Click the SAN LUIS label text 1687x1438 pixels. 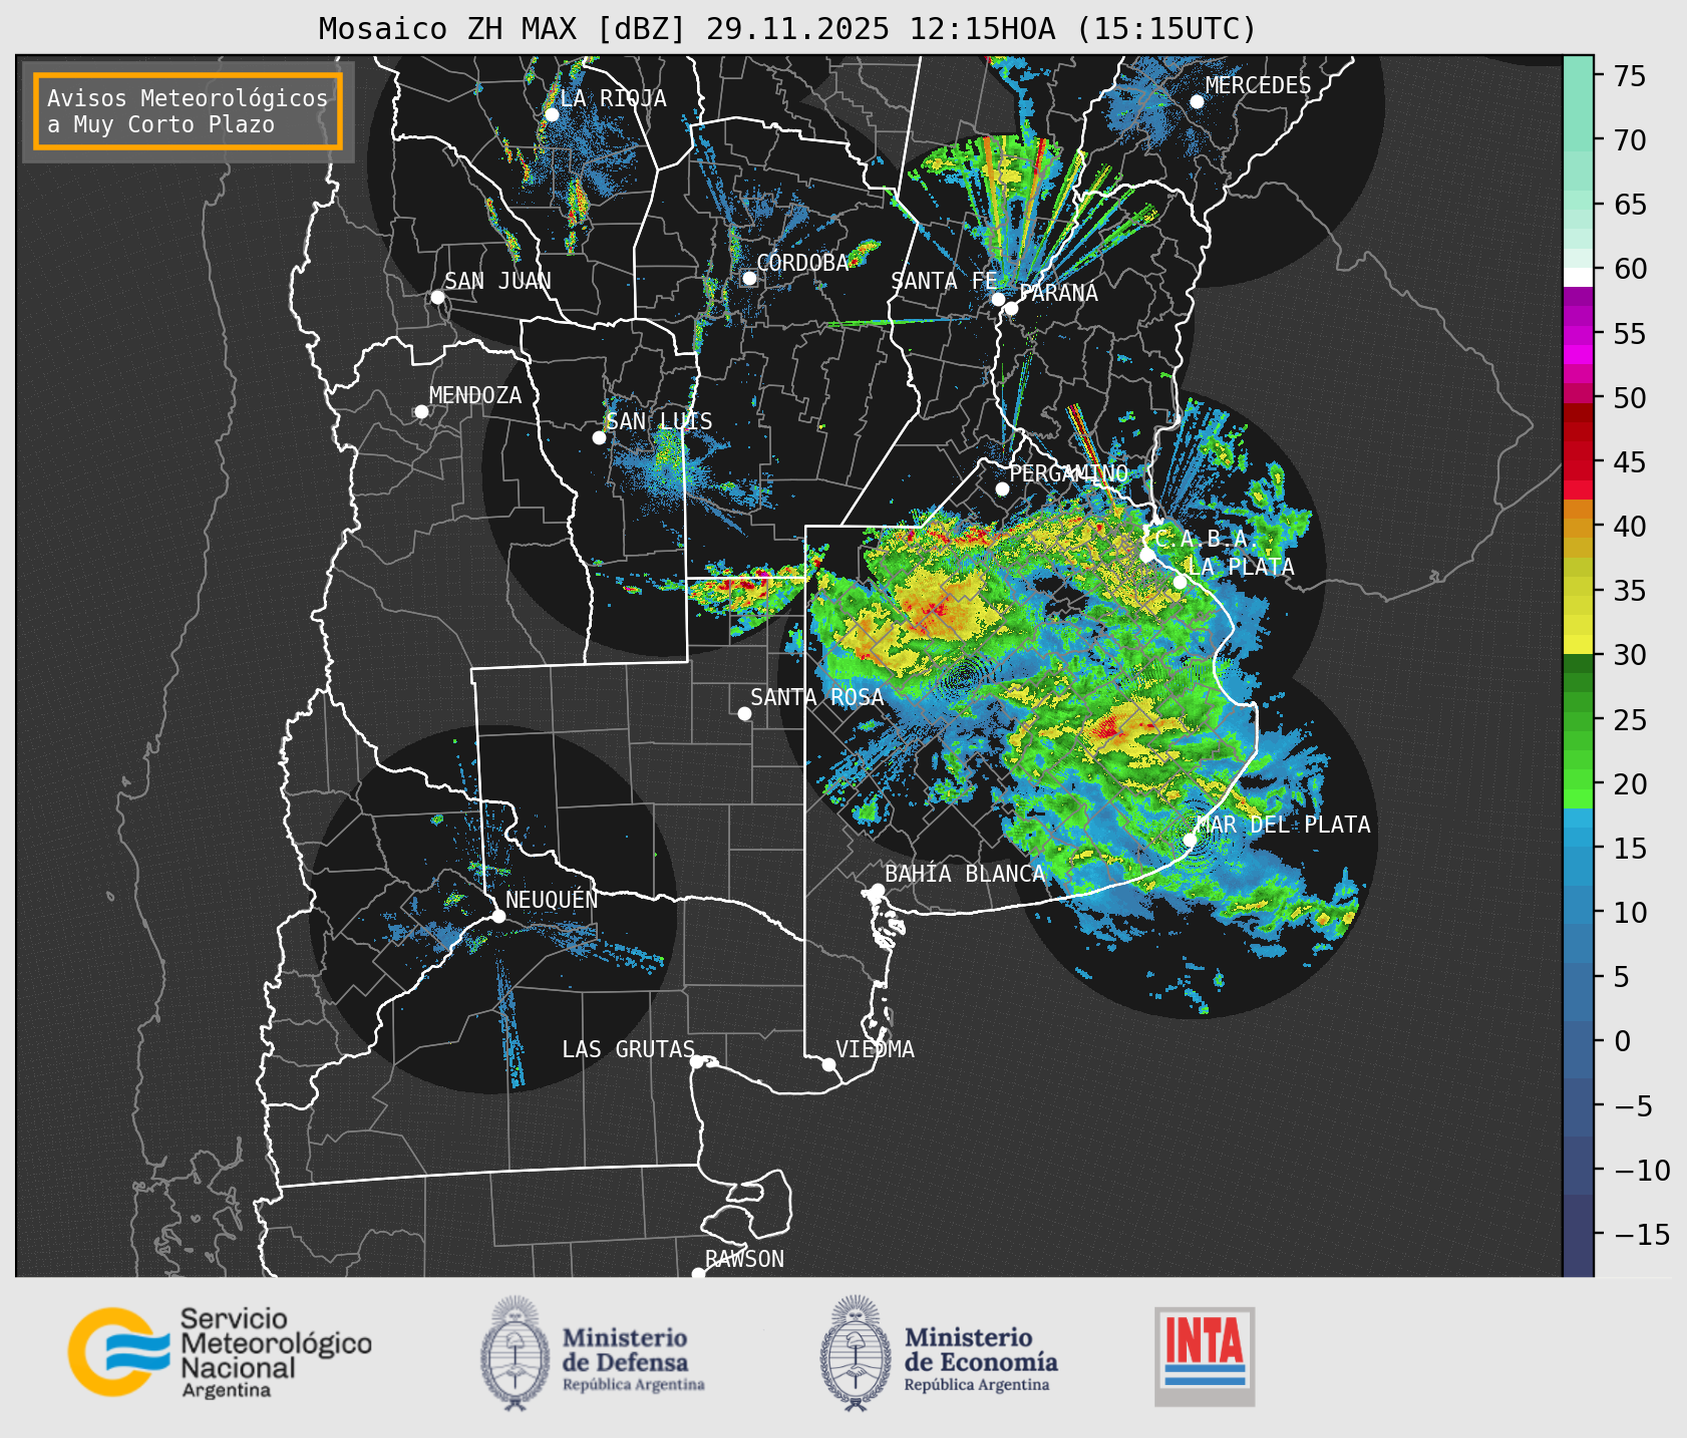tap(660, 421)
